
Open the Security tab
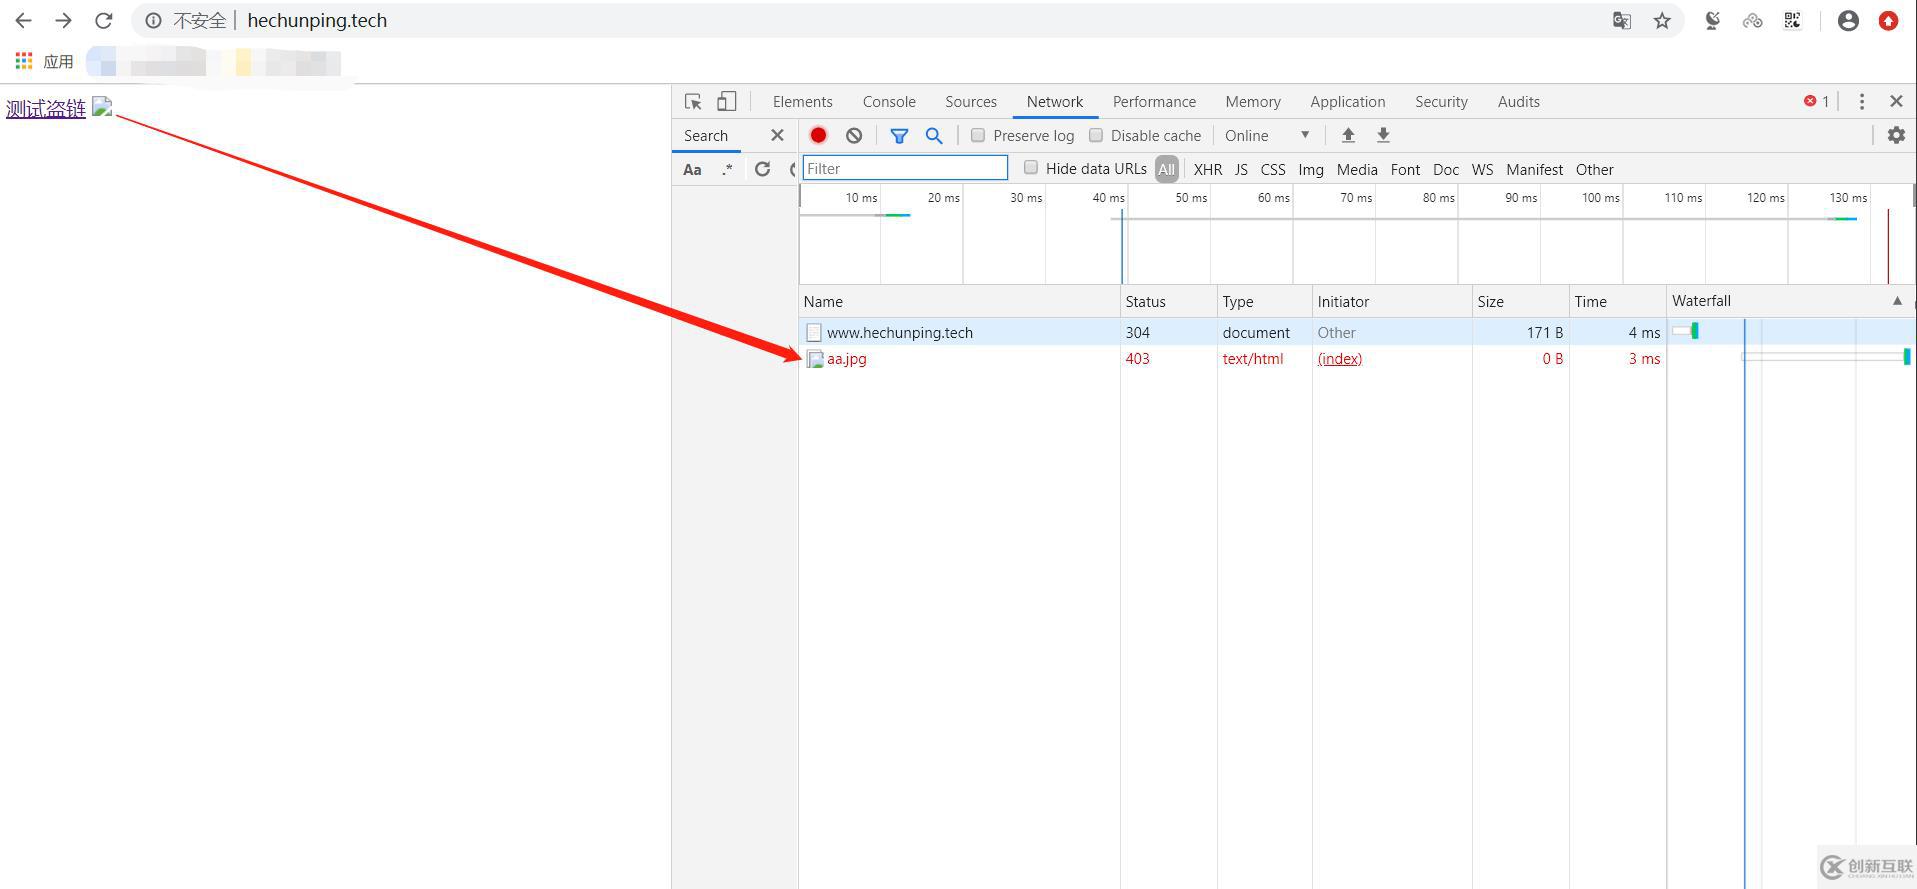1441,101
